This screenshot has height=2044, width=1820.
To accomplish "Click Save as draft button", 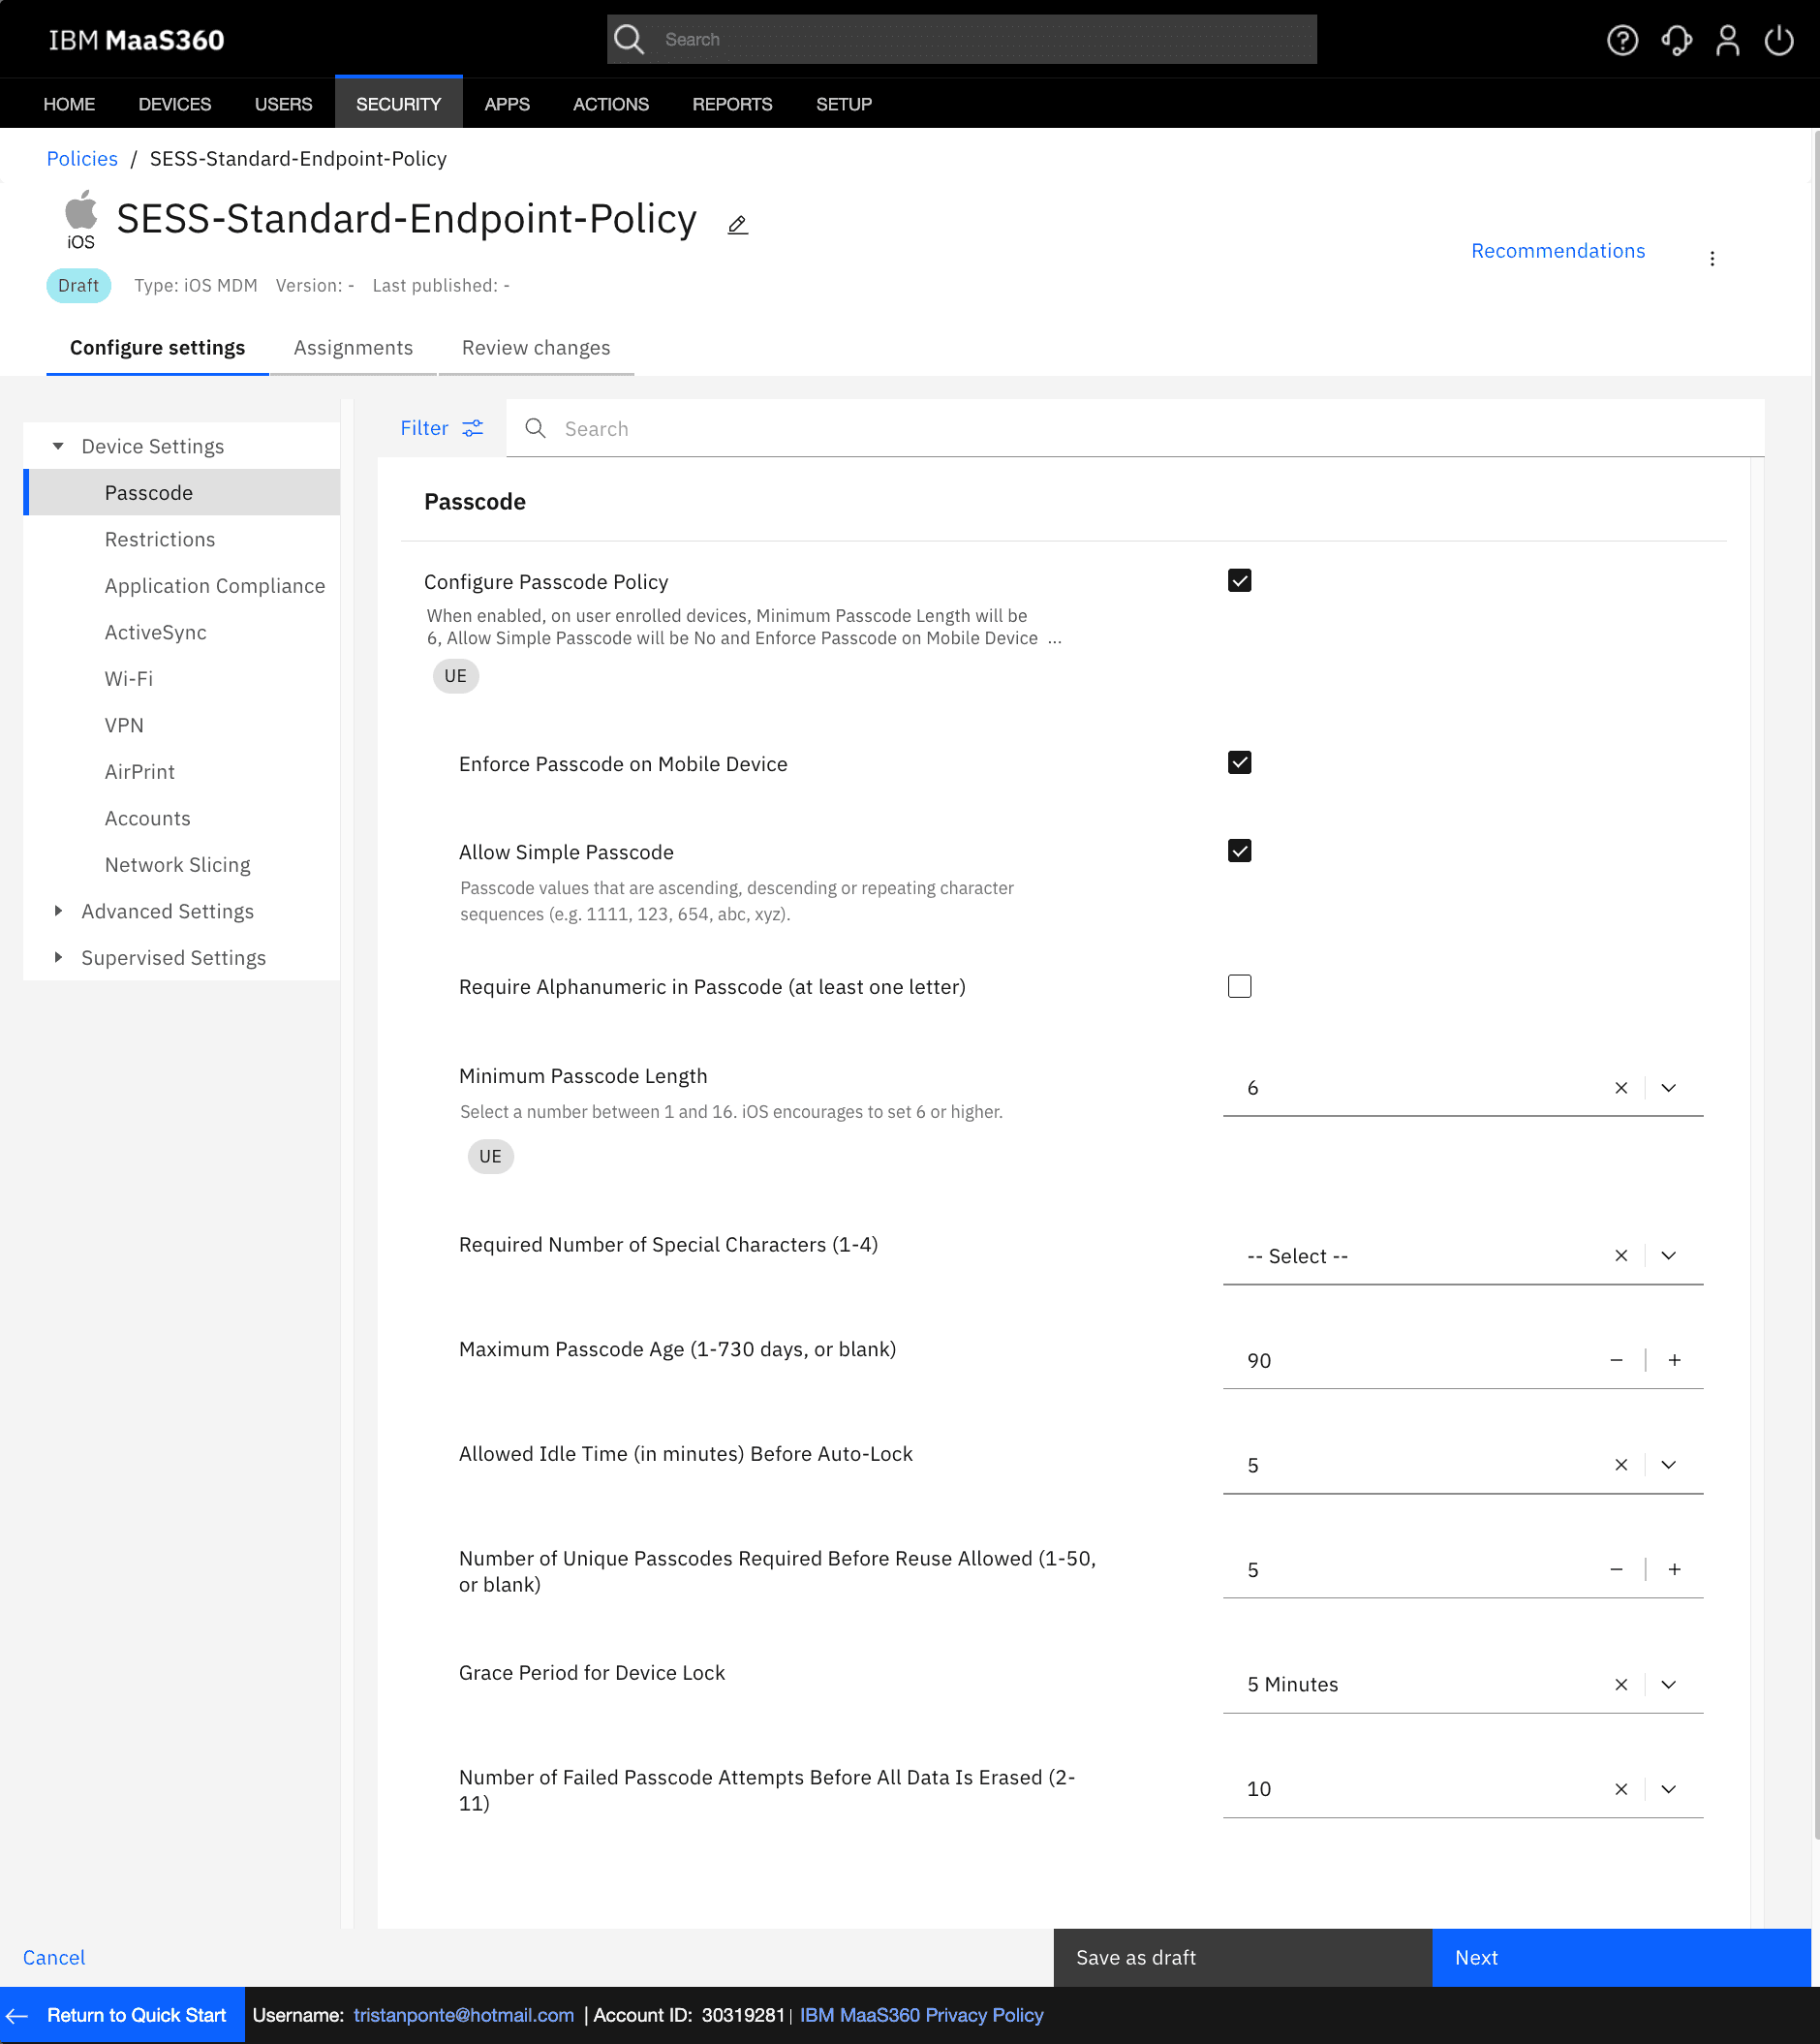I will tap(1242, 1958).
